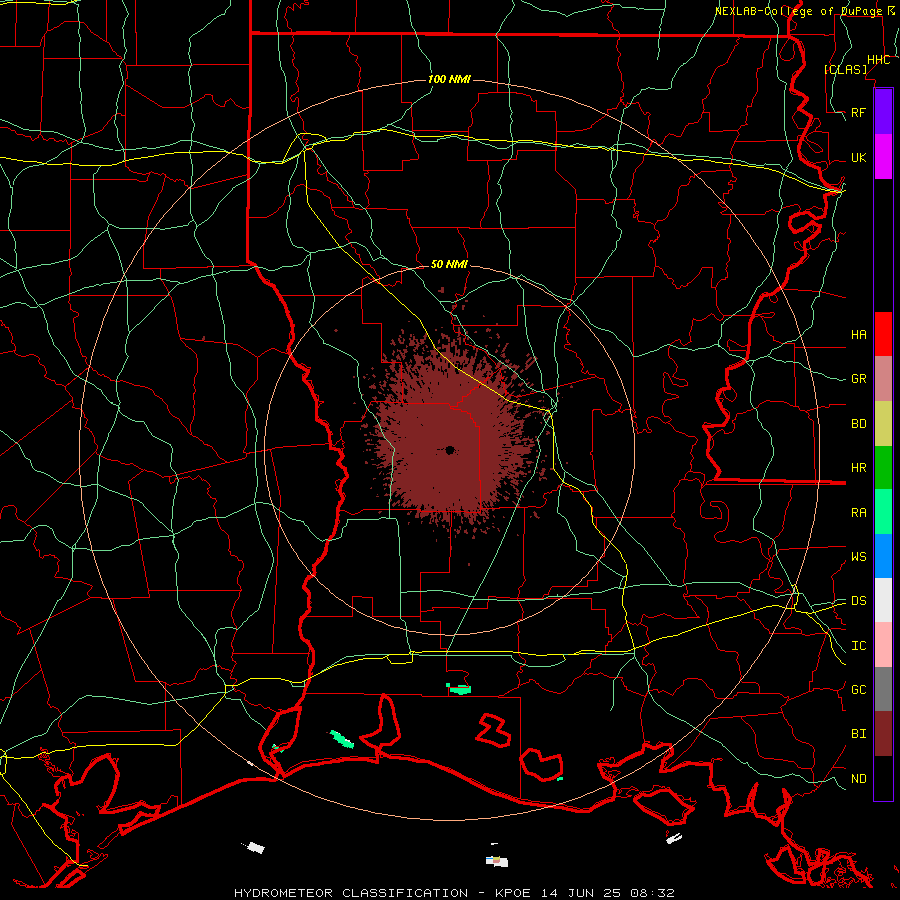Click the IC light-pink legend swatch

883,645
